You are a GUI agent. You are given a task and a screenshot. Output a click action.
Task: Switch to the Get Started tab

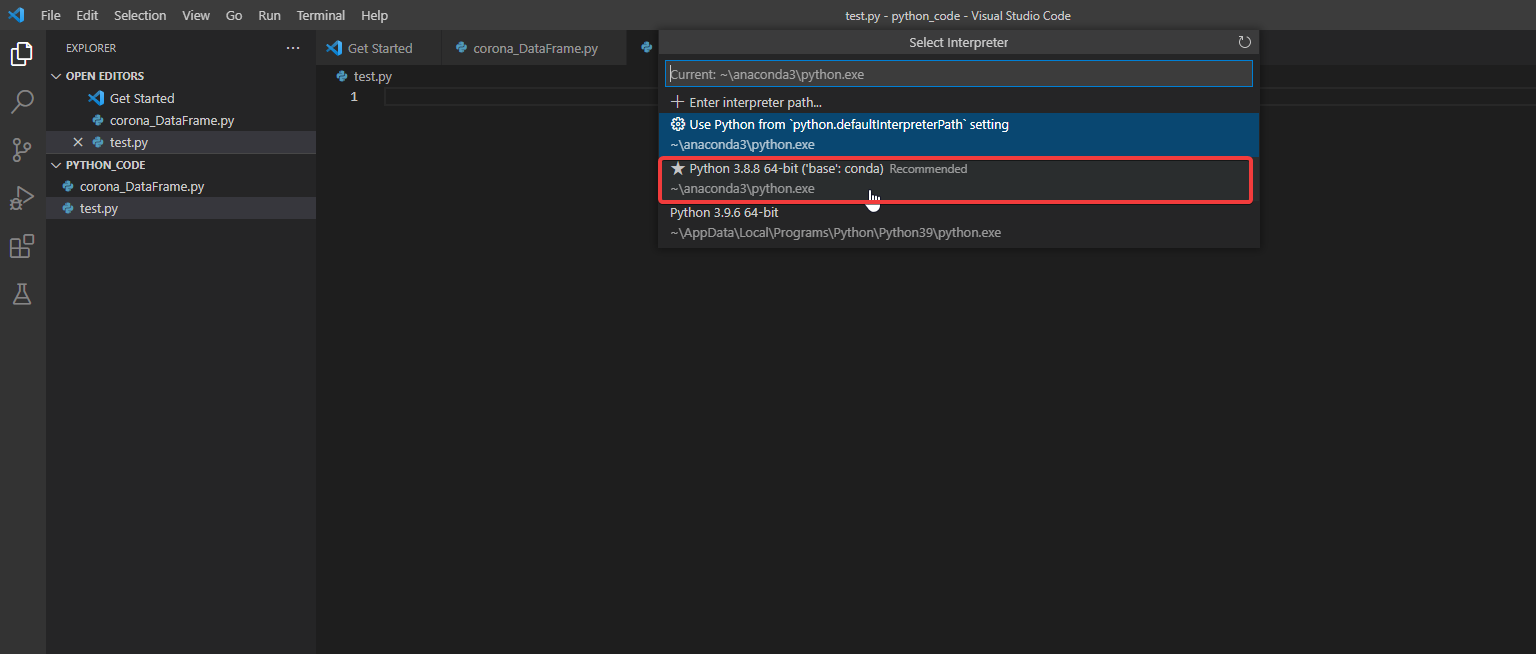379,48
